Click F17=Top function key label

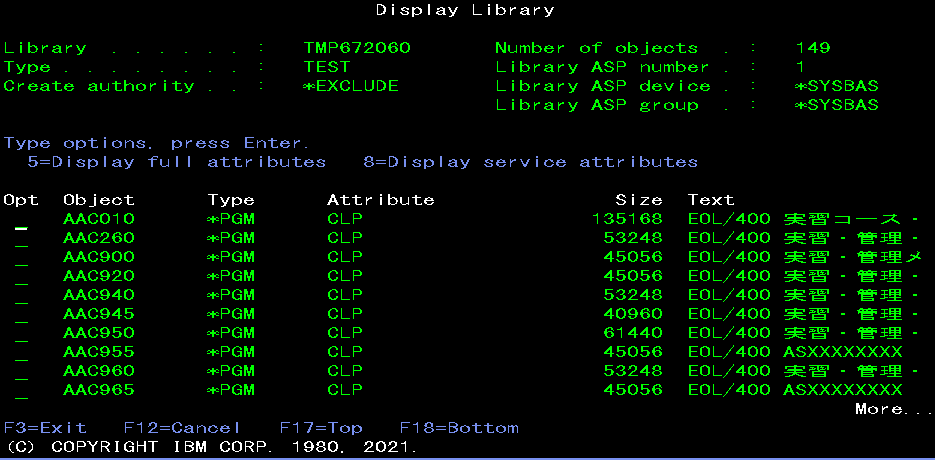321,428
